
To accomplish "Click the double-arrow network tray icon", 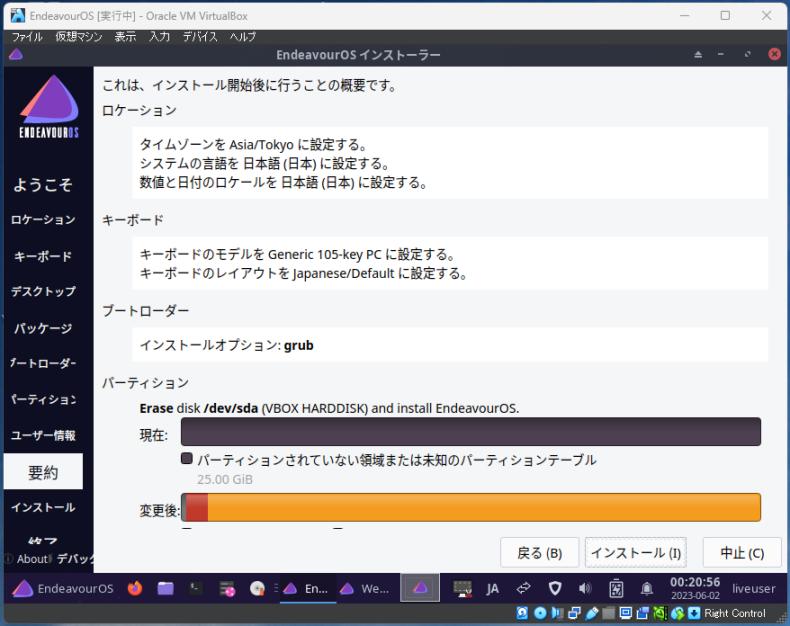I will click(523, 588).
